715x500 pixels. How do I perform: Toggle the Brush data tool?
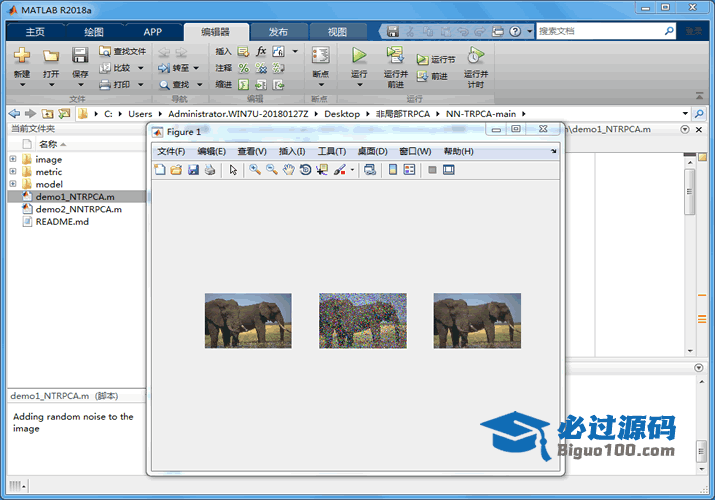click(339, 170)
